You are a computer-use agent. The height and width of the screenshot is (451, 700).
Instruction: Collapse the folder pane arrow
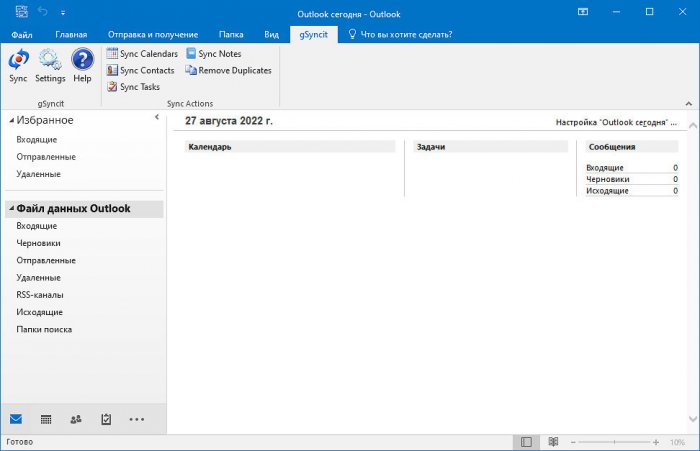(x=156, y=118)
